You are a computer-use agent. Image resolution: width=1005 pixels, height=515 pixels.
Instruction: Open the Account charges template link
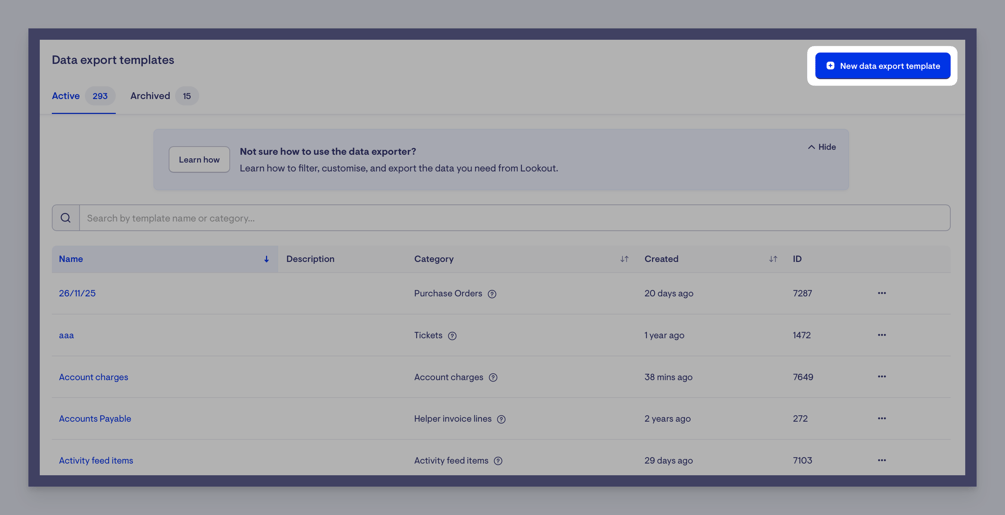click(x=94, y=377)
